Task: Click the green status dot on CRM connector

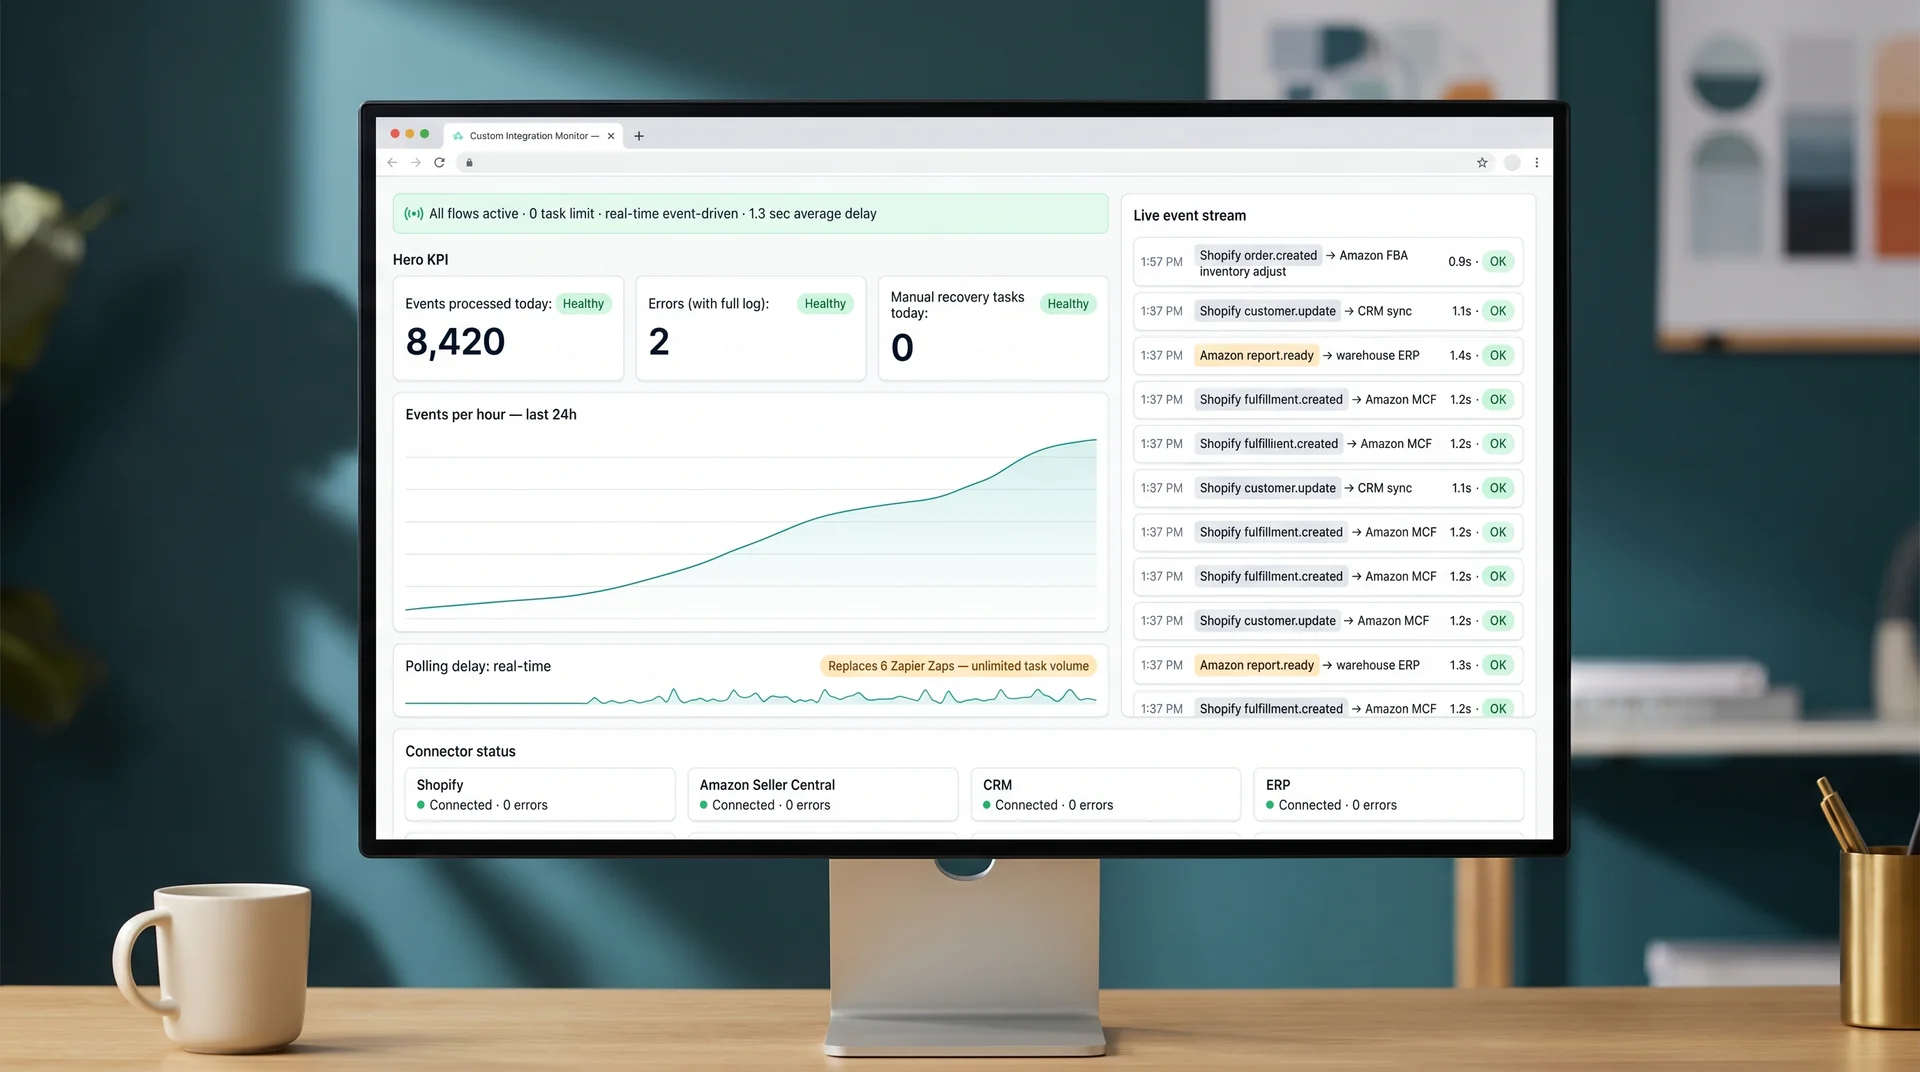Action: [x=987, y=805]
